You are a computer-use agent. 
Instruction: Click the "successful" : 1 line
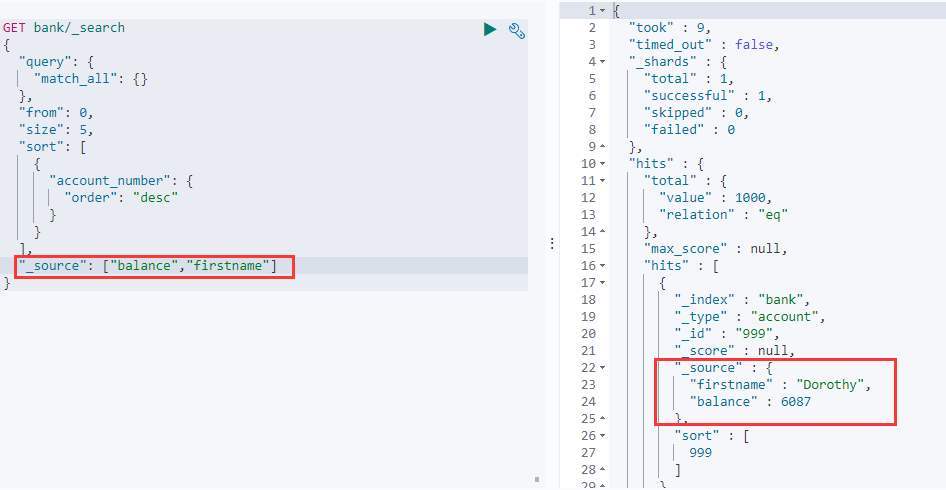pos(707,95)
